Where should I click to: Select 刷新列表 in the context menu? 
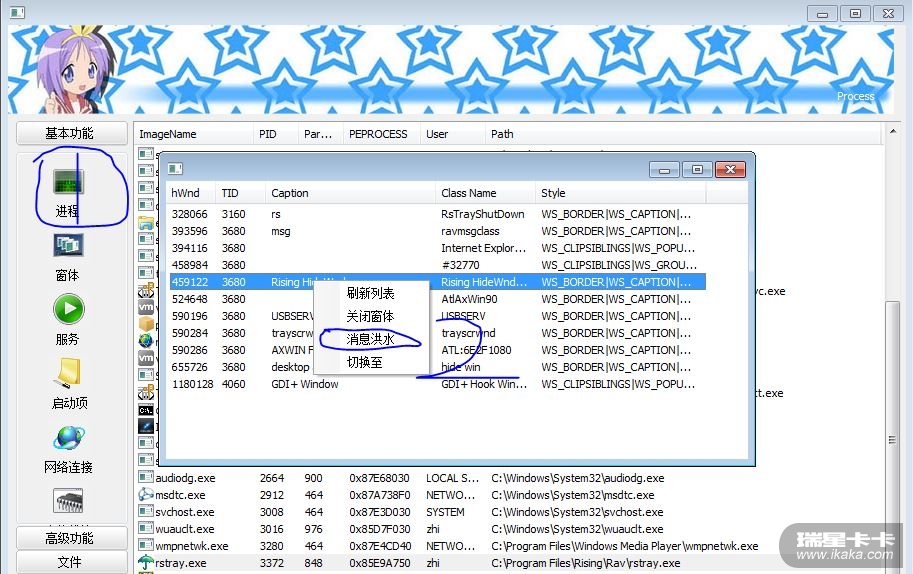coord(370,293)
